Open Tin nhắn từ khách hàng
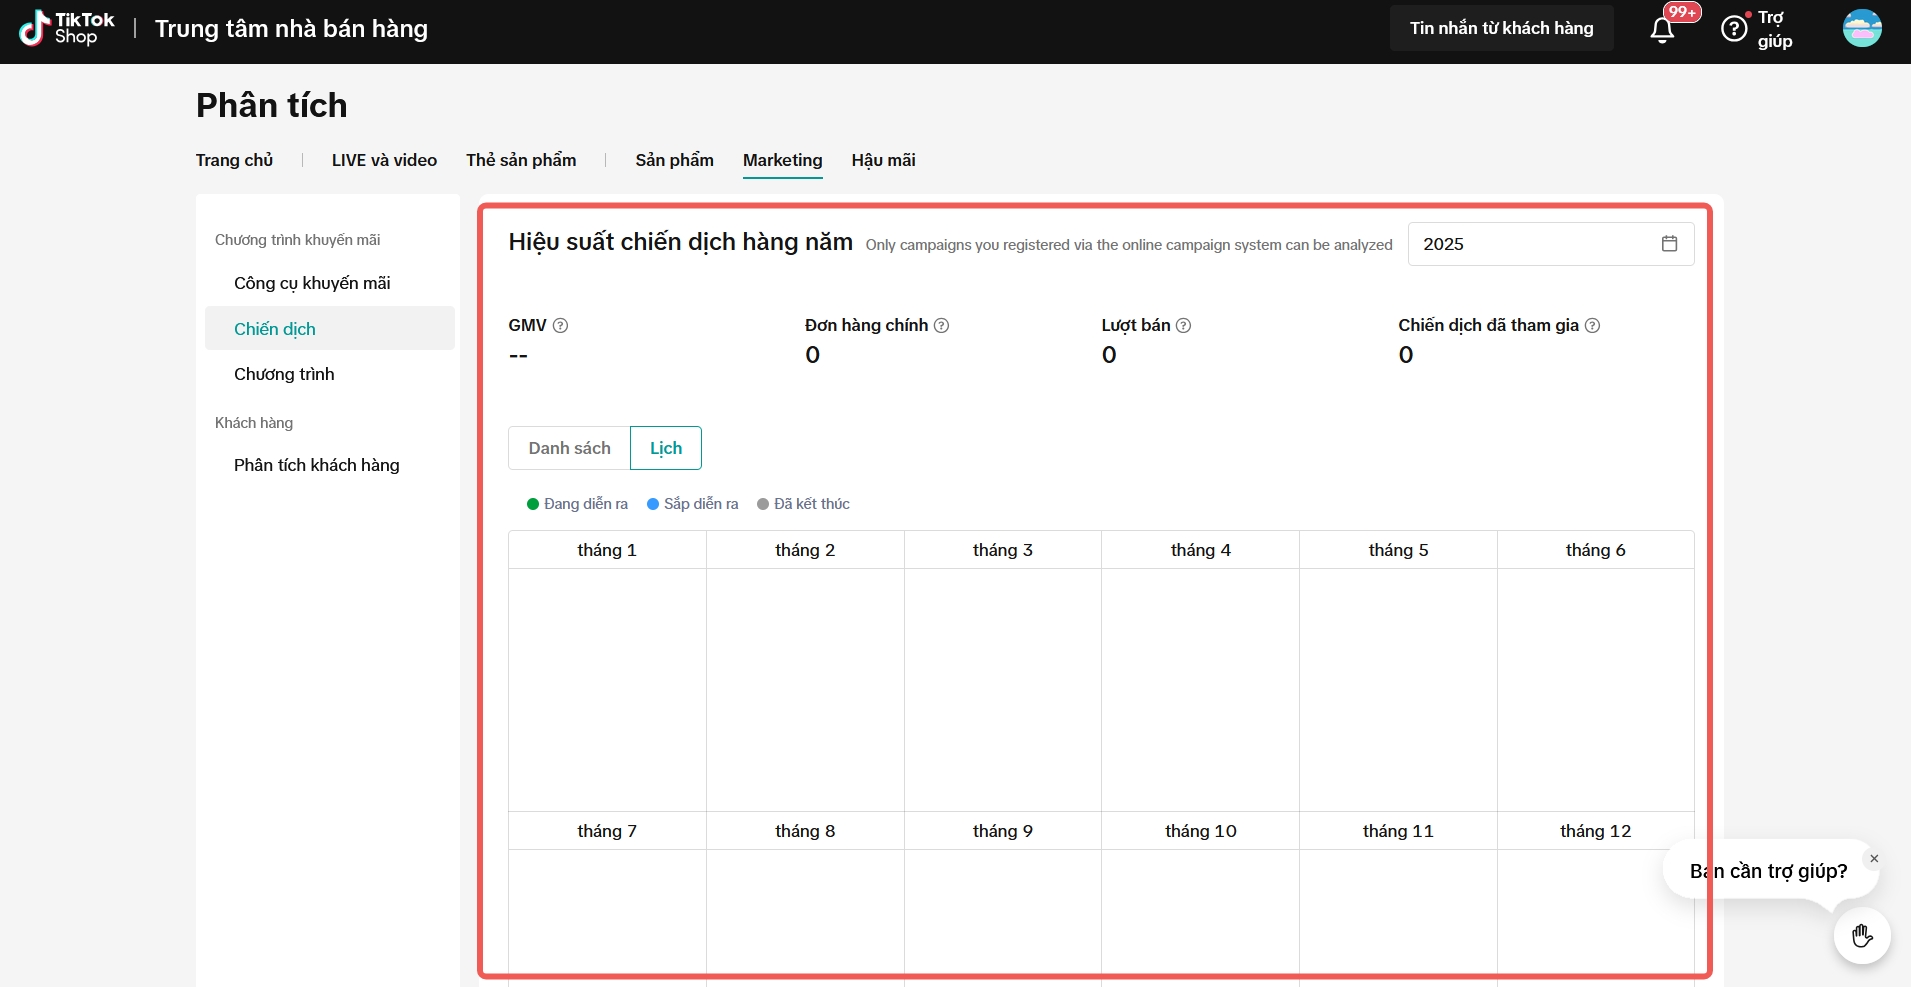This screenshot has width=1911, height=987. pyautogui.click(x=1501, y=28)
